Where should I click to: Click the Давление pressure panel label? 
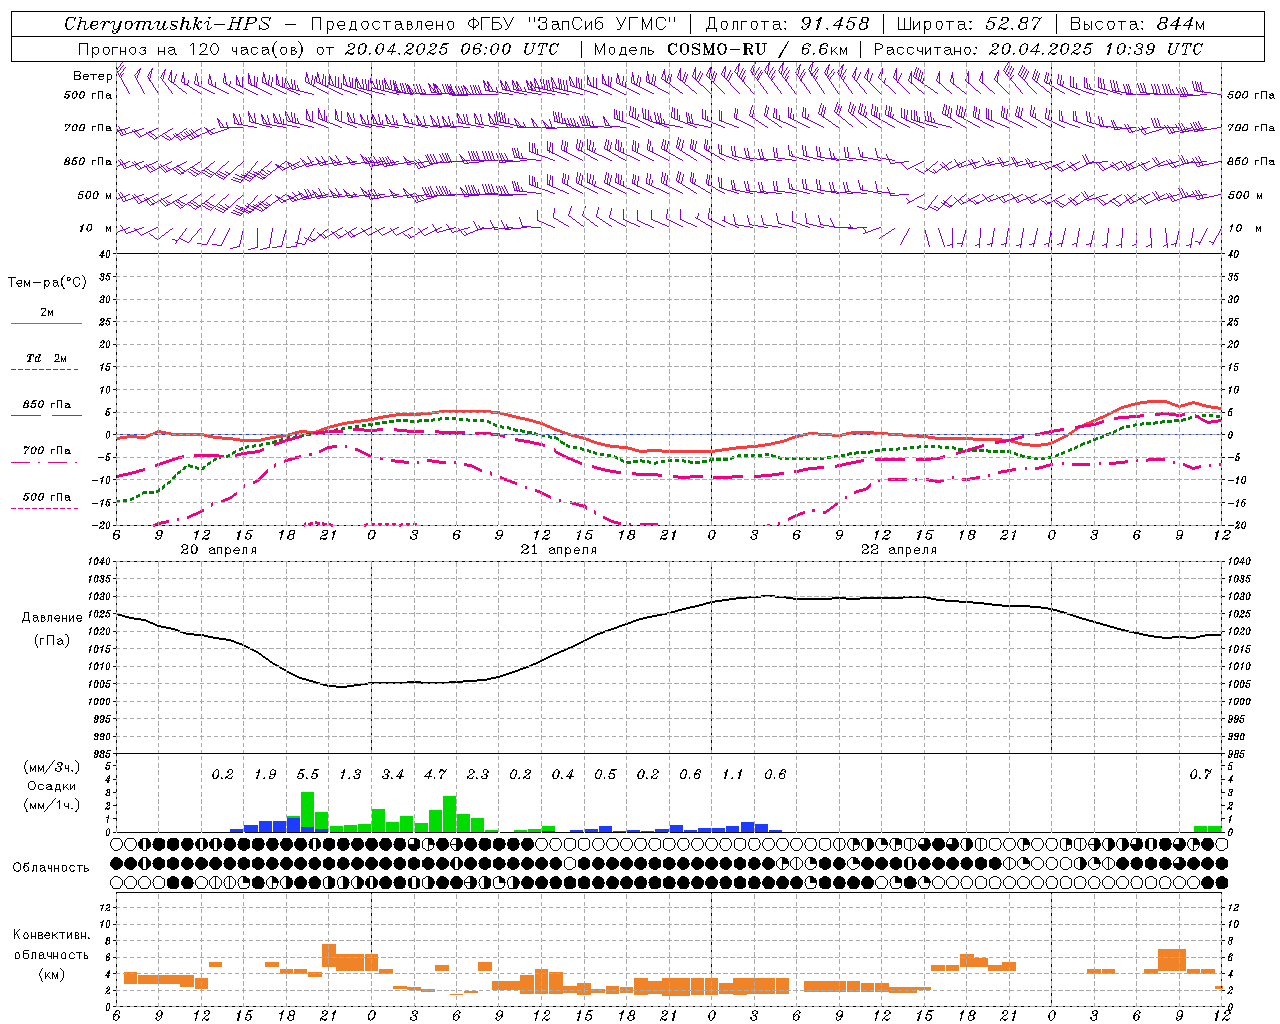[51, 618]
